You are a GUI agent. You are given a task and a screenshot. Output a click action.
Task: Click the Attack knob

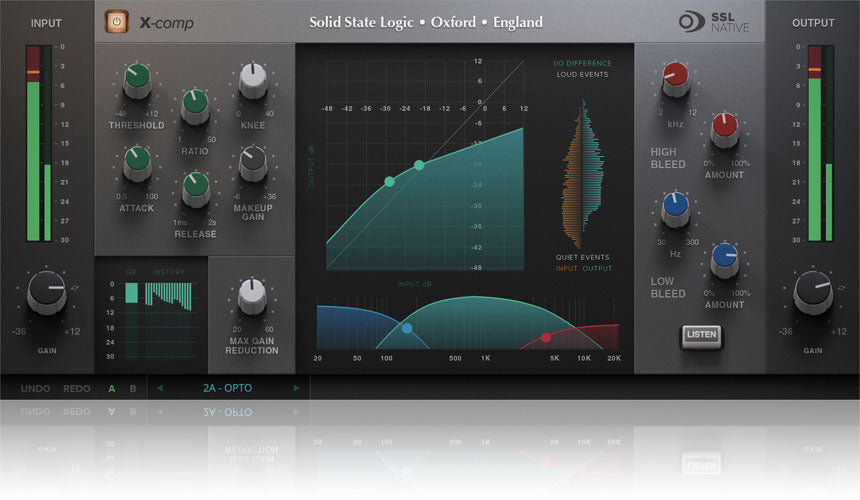[x=137, y=163]
